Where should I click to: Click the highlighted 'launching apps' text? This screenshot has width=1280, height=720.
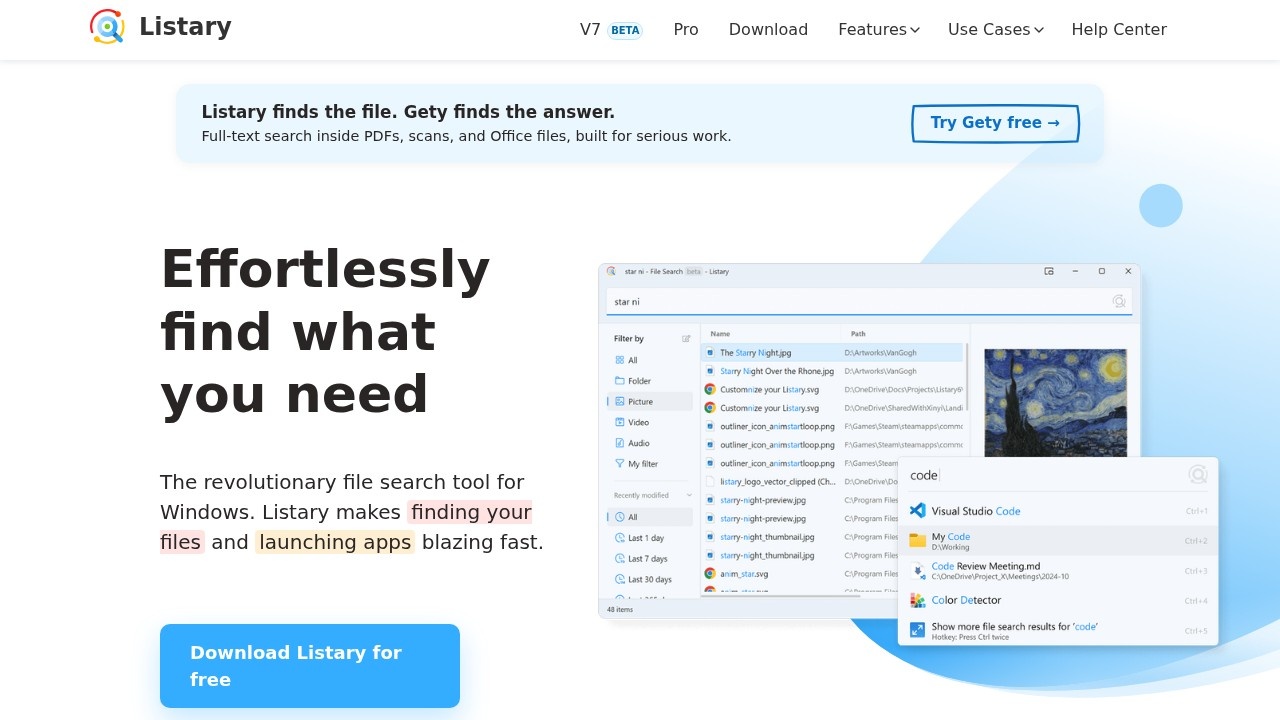[335, 542]
